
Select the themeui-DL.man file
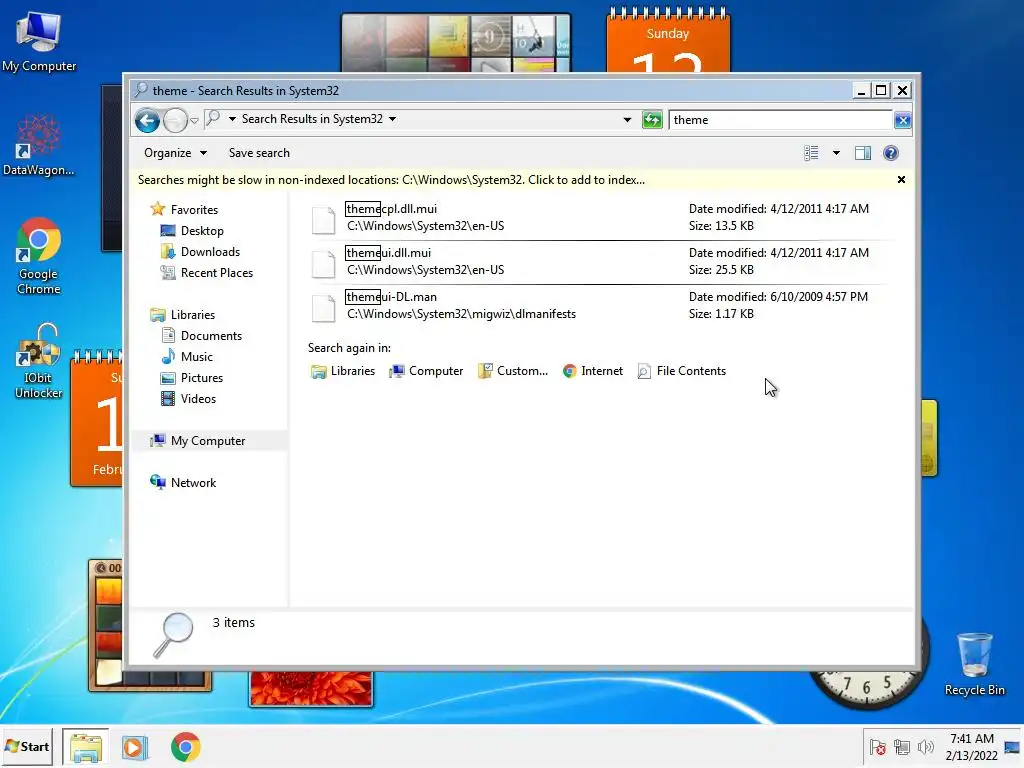click(601, 306)
